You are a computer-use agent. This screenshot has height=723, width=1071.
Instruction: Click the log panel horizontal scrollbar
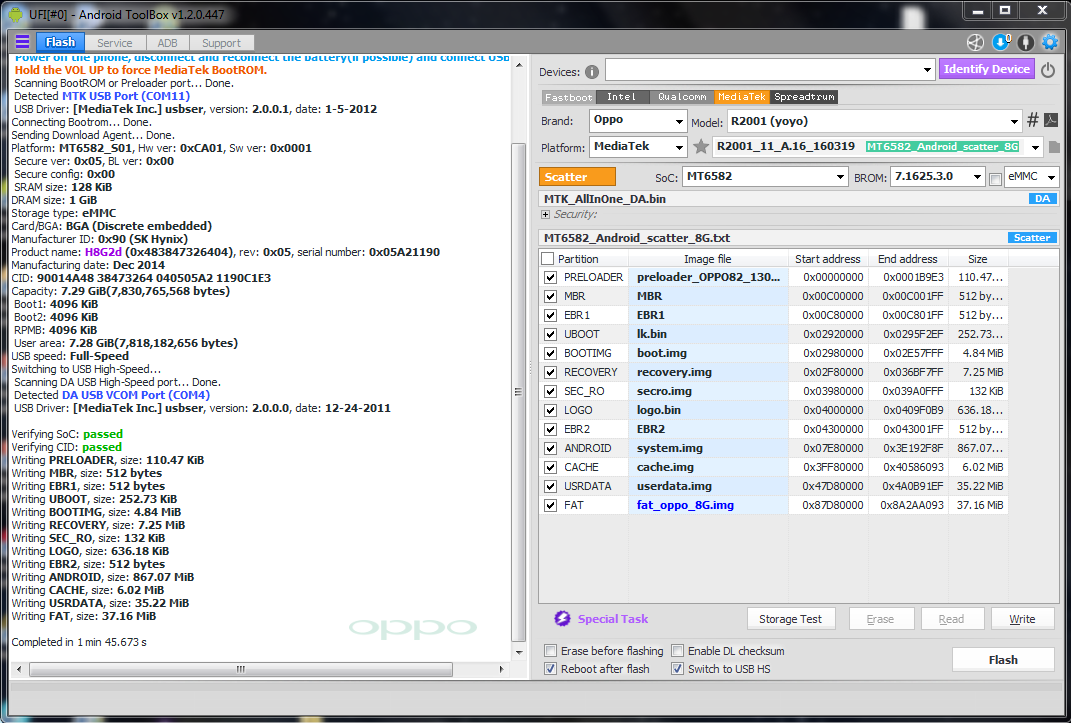(x=240, y=669)
